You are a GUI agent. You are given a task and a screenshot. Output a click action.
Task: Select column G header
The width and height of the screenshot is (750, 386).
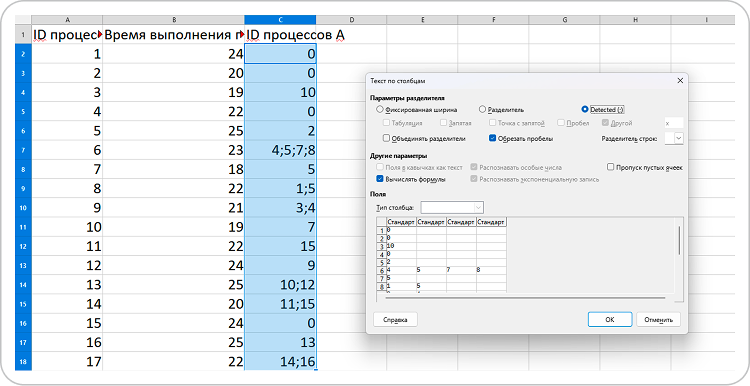click(564, 20)
